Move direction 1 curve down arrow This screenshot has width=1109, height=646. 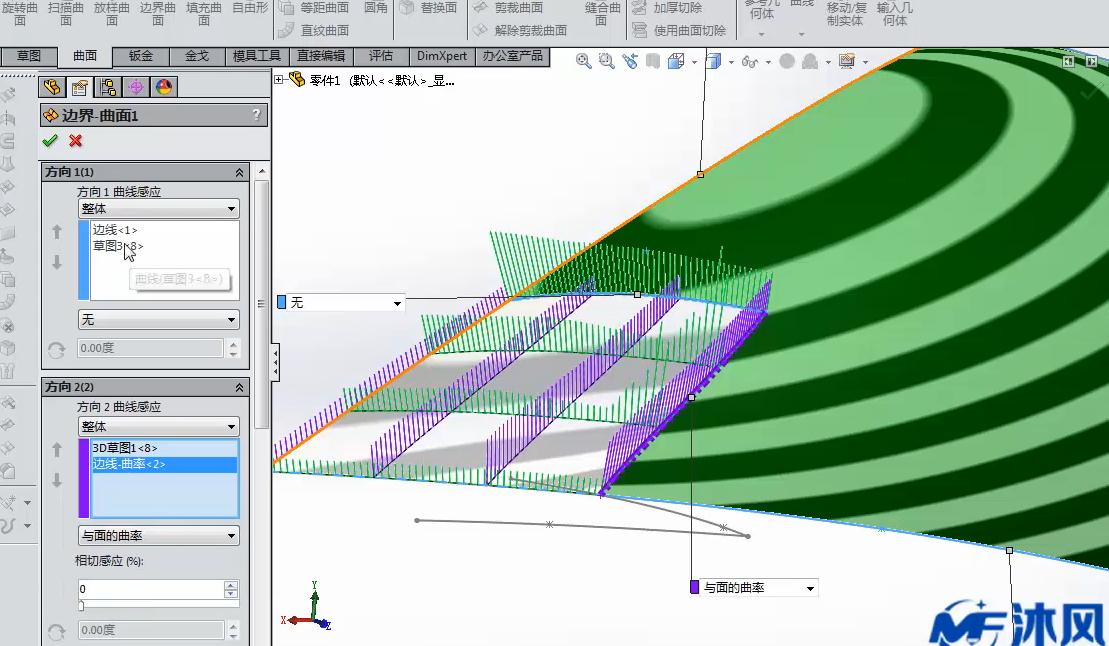pyautogui.click(x=57, y=262)
